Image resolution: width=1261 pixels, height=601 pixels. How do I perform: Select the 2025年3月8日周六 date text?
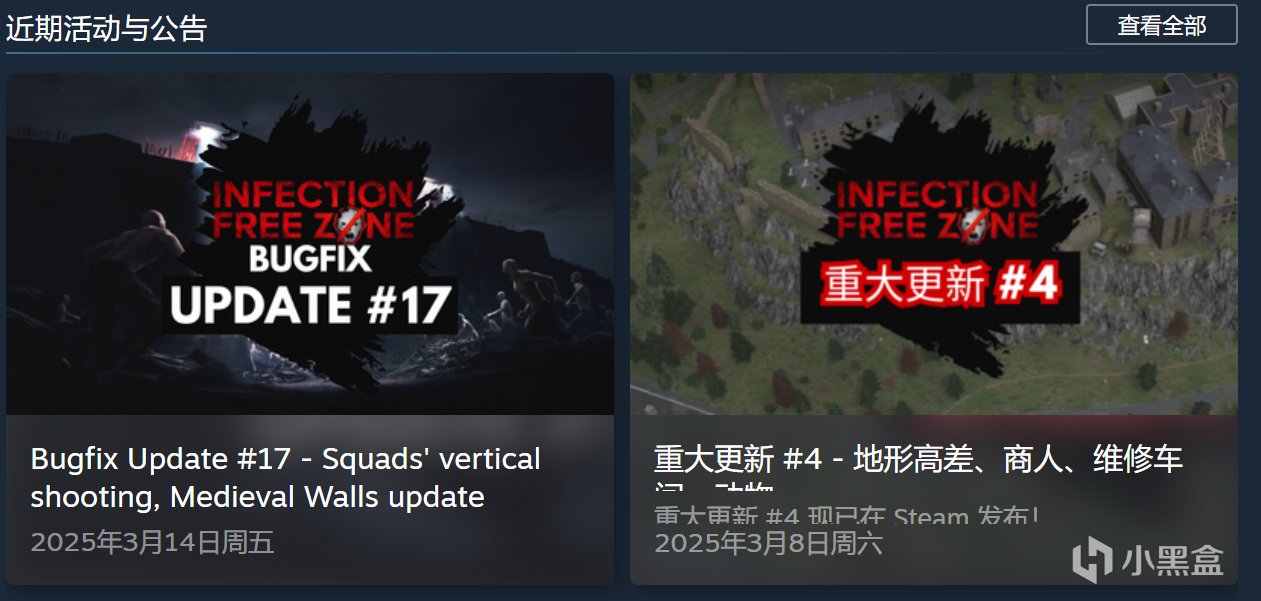click(768, 544)
